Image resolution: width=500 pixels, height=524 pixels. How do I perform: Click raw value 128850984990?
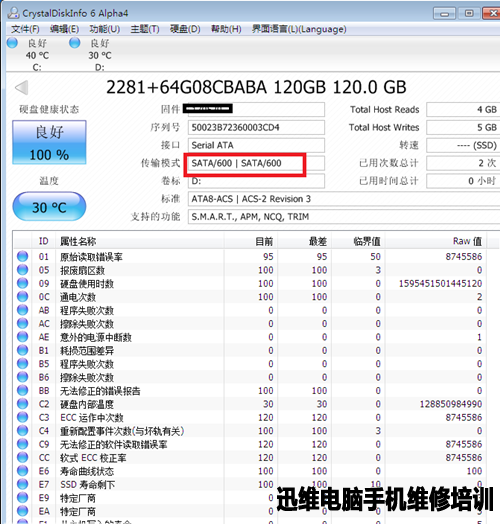[x=451, y=404]
